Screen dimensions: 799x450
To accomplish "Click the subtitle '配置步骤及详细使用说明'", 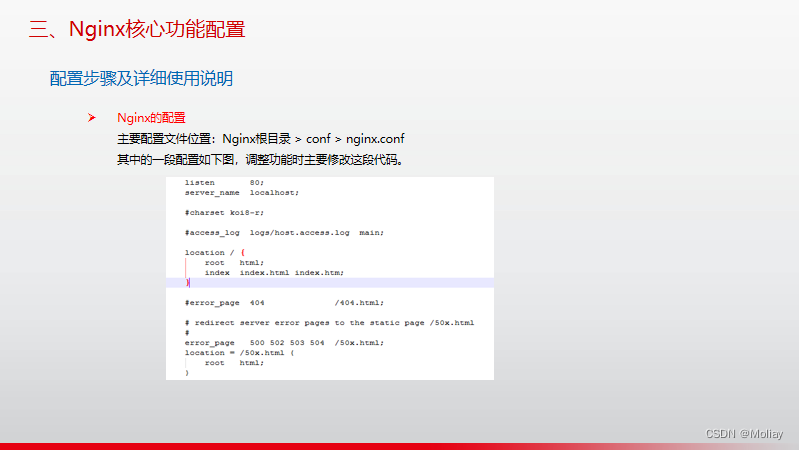I will pos(141,78).
